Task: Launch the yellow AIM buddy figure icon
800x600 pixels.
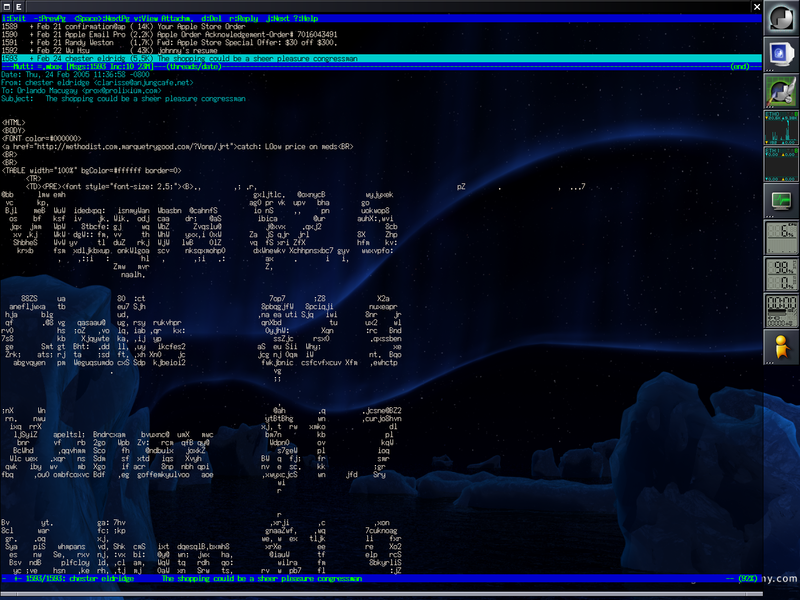Action: tap(781, 347)
